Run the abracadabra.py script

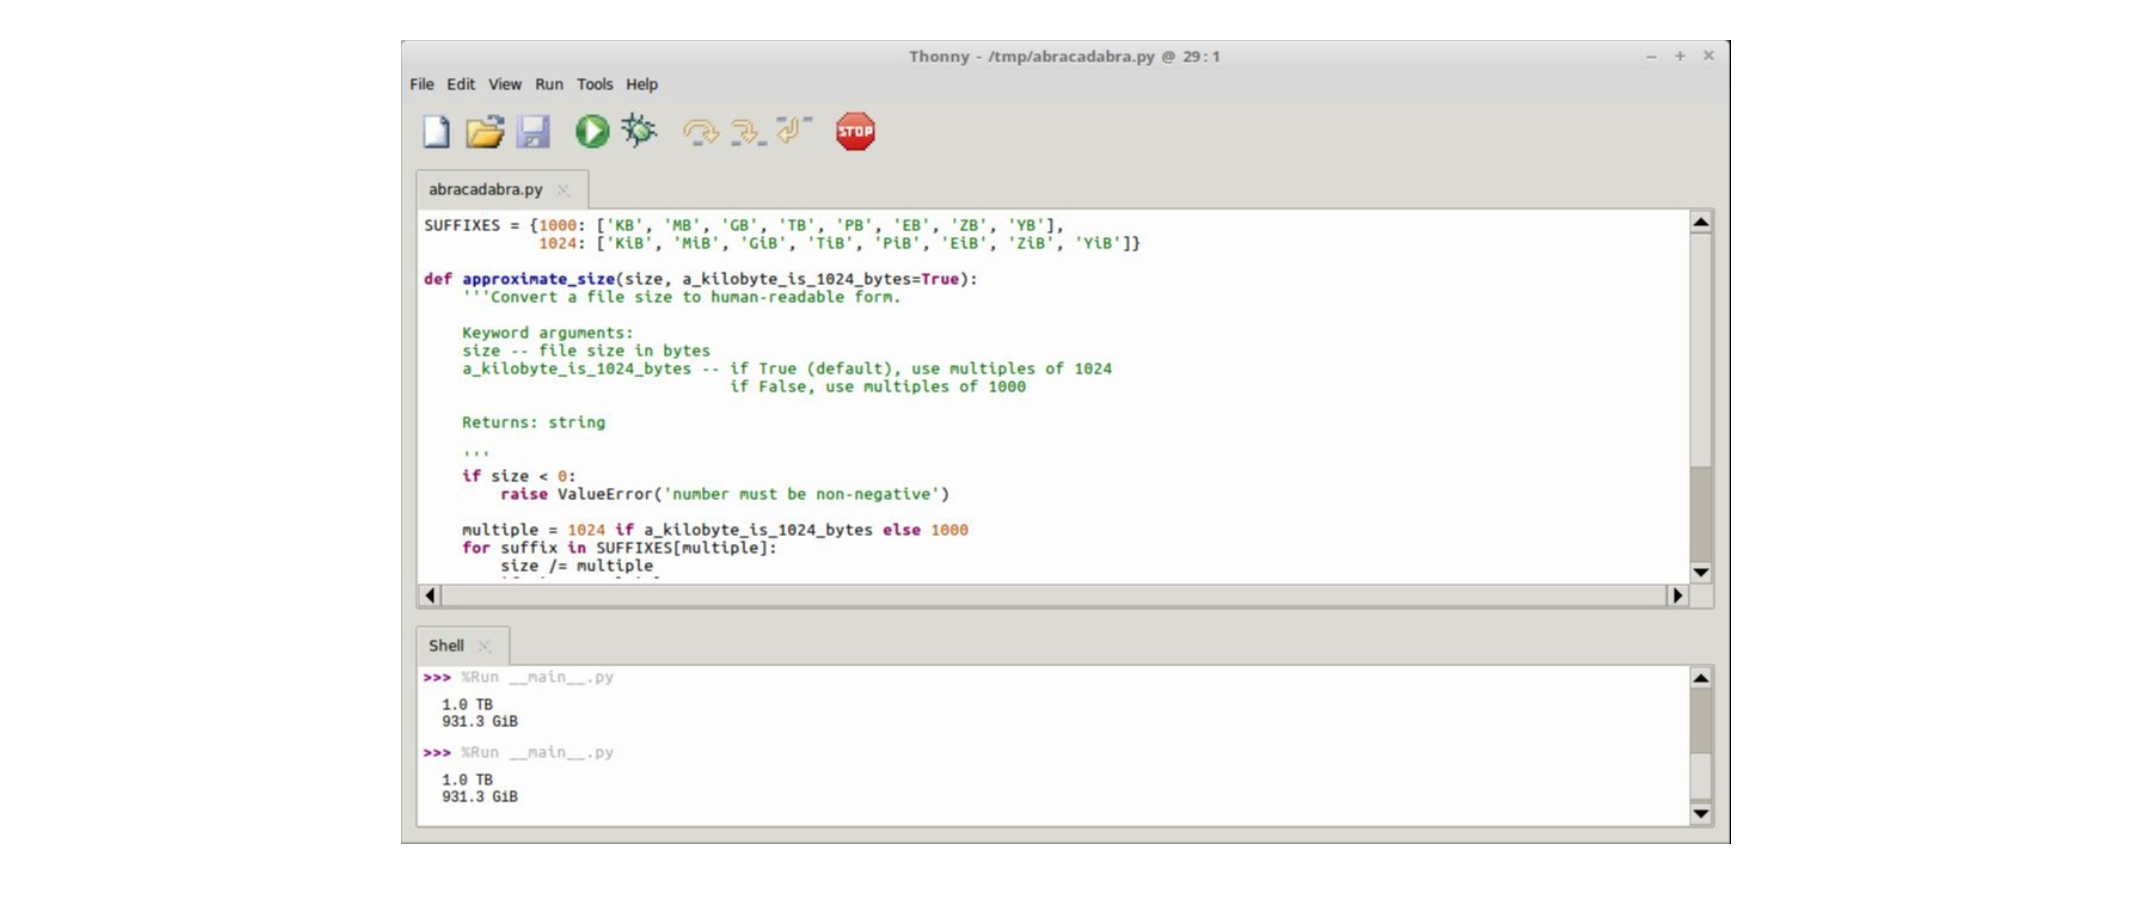592,130
